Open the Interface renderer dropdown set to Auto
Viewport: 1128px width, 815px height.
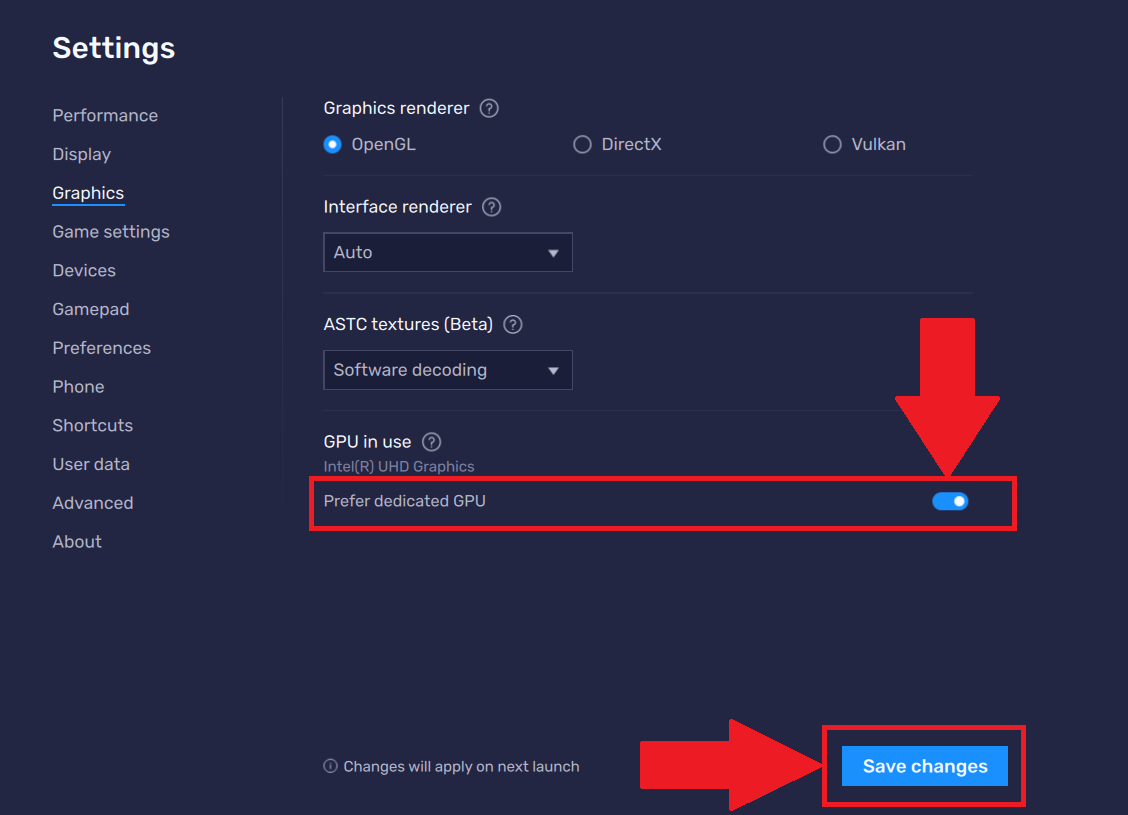click(x=447, y=252)
